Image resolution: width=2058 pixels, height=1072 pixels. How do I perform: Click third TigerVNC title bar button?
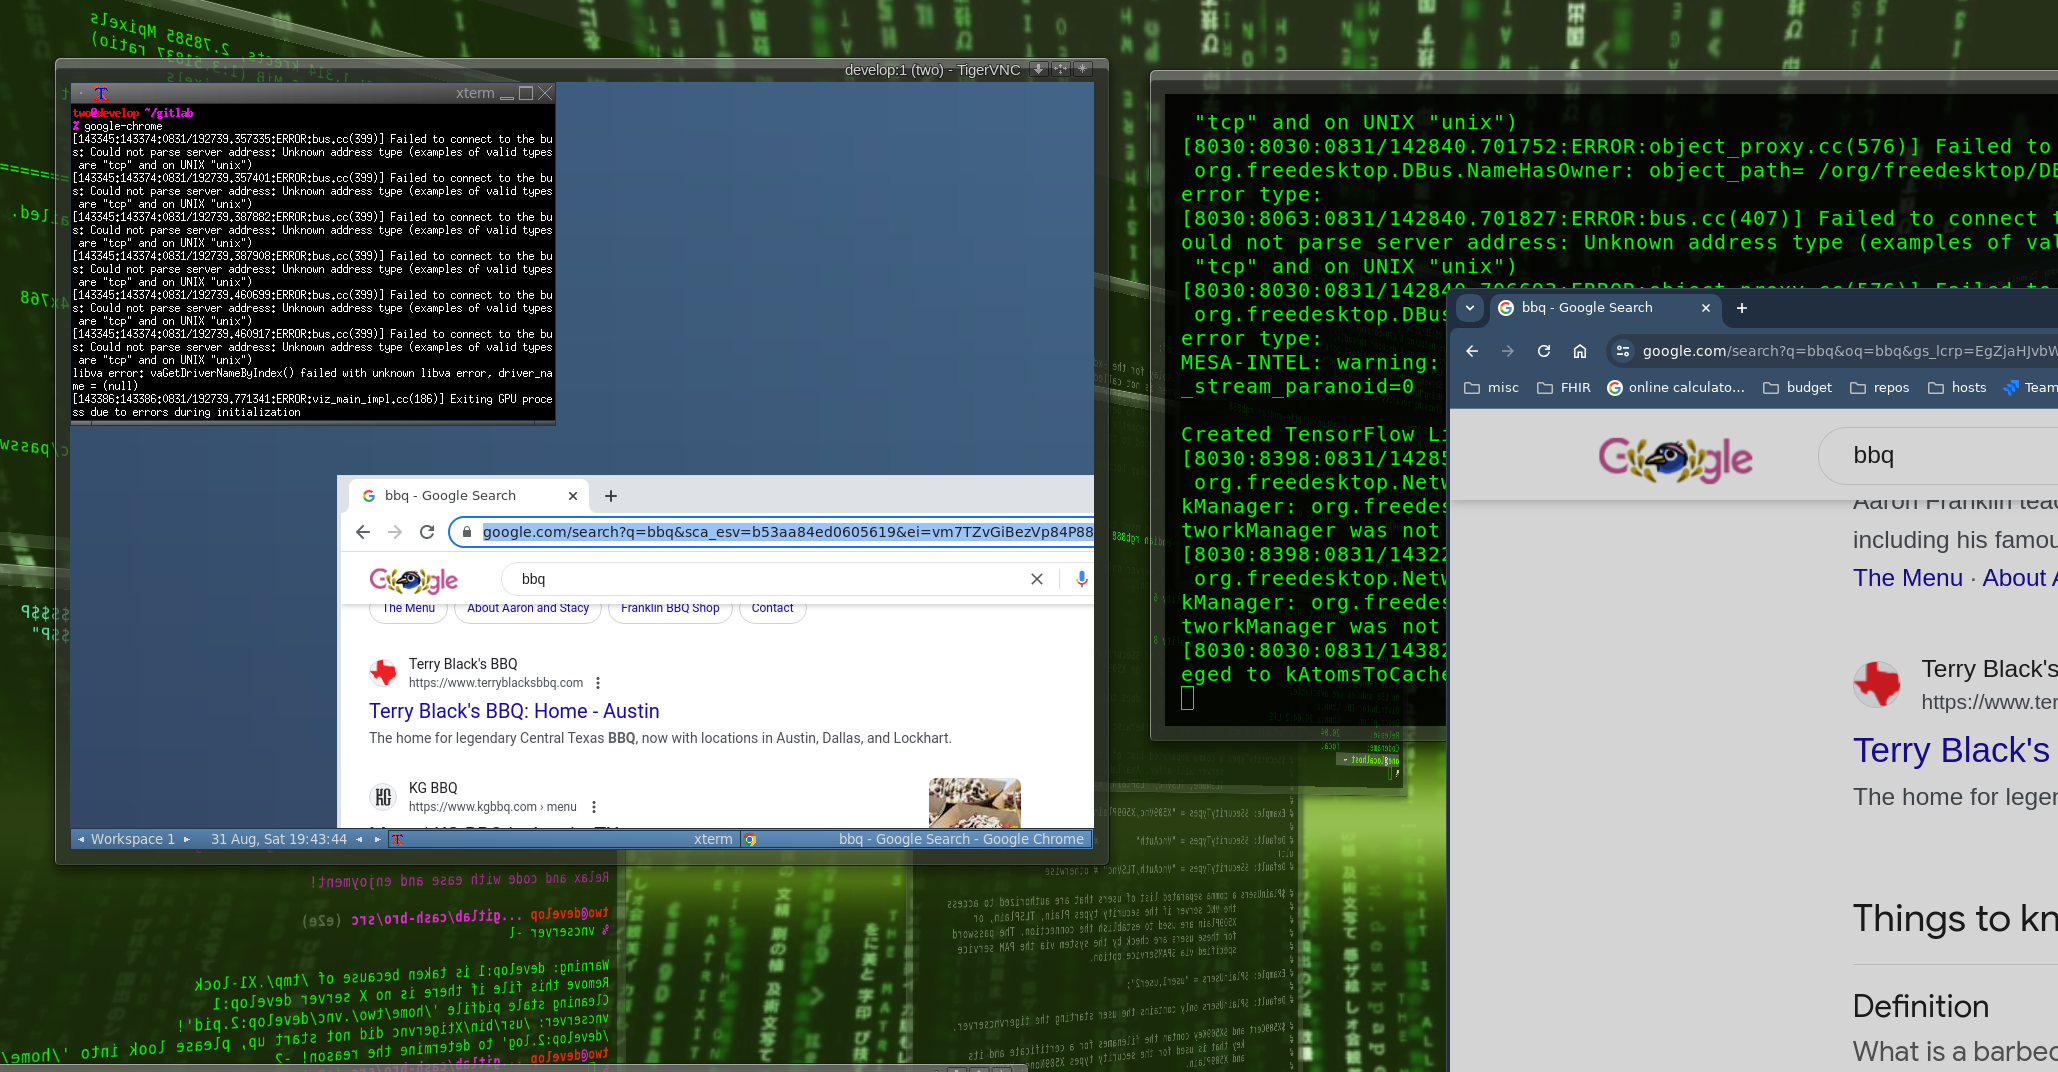click(1083, 69)
